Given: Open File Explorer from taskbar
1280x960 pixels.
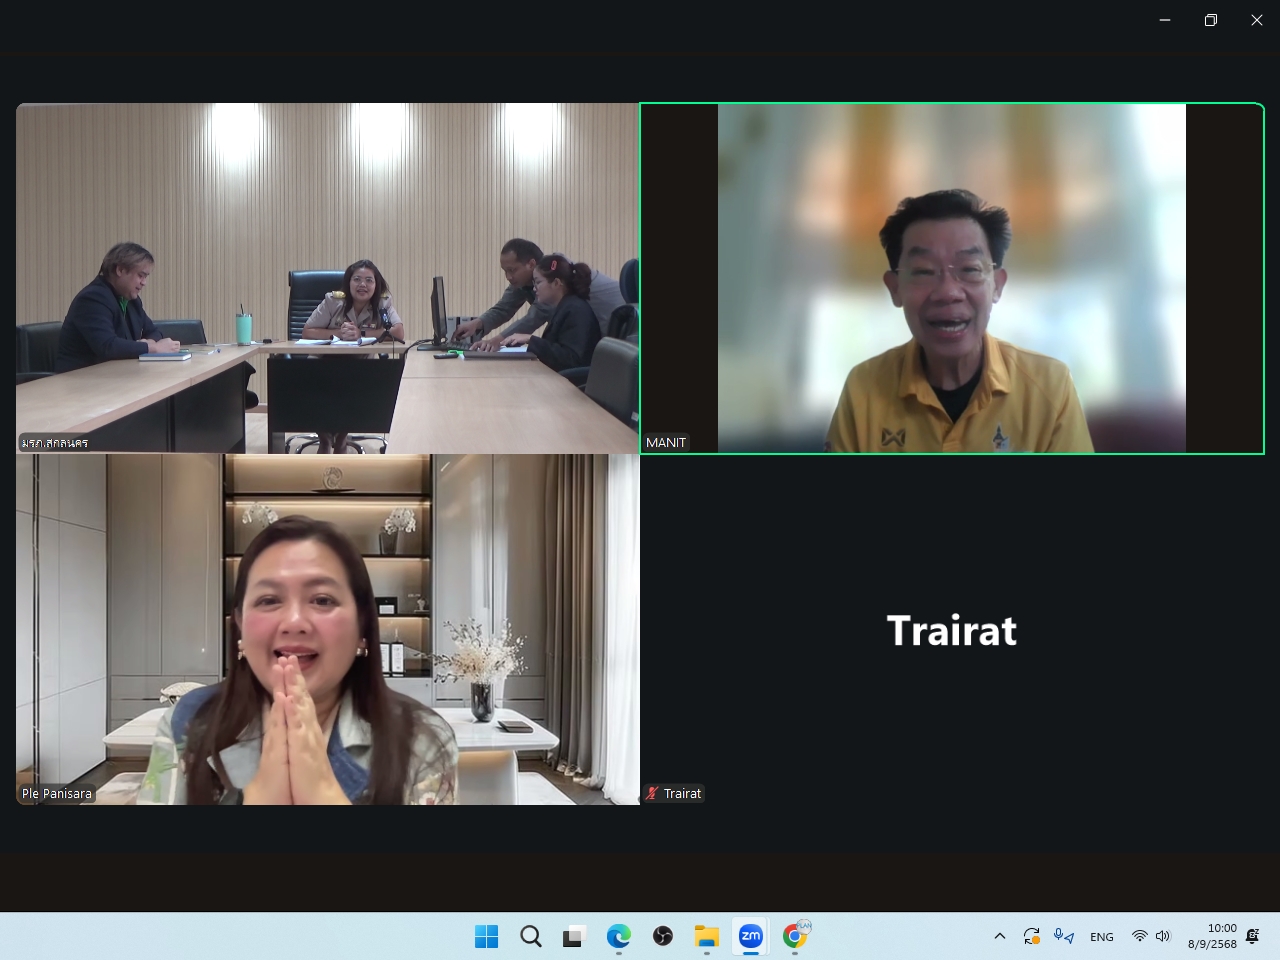Looking at the screenshot, I should 707,936.
